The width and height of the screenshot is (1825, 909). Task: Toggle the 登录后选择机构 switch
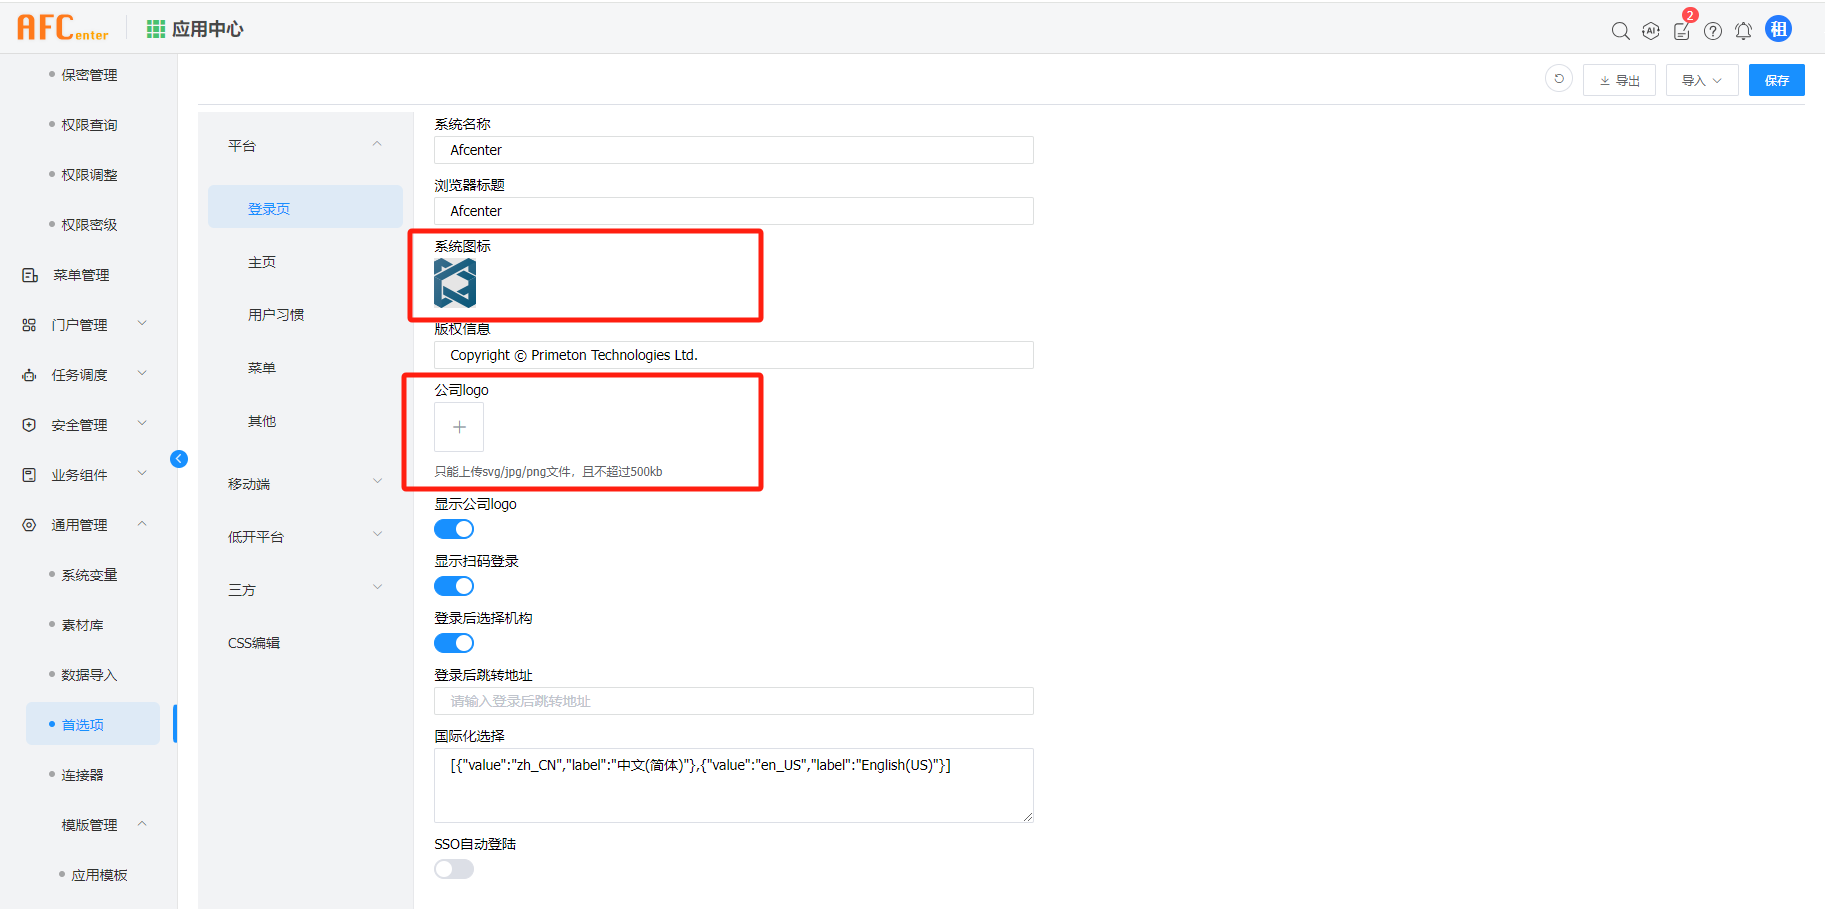454,643
